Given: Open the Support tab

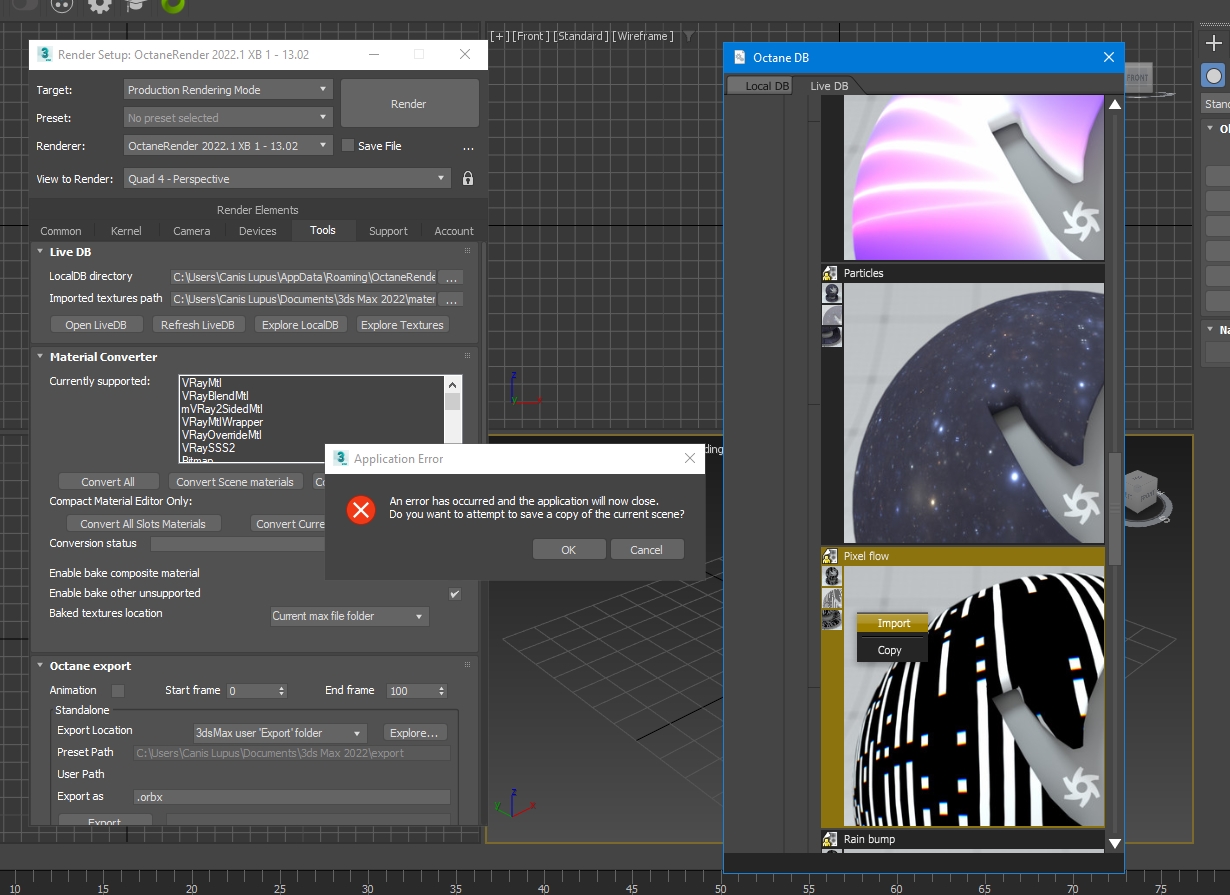Looking at the screenshot, I should pyautogui.click(x=388, y=231).
